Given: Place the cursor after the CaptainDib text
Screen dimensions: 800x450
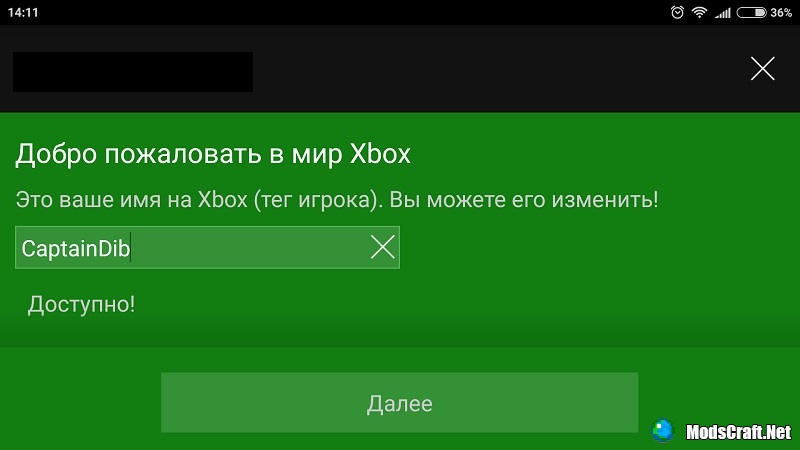Looking at the screenshot, I should tap(131, 248).
